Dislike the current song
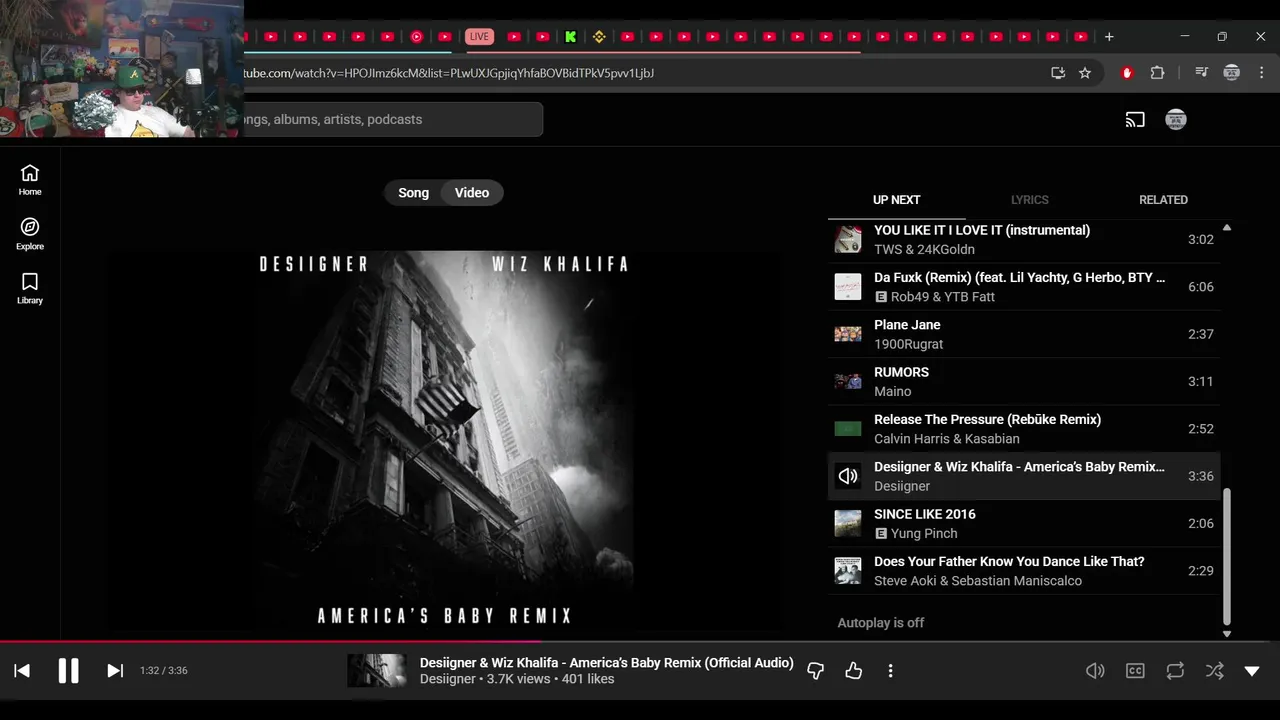Screen dimensions: 1280x720 pos(815,671)
